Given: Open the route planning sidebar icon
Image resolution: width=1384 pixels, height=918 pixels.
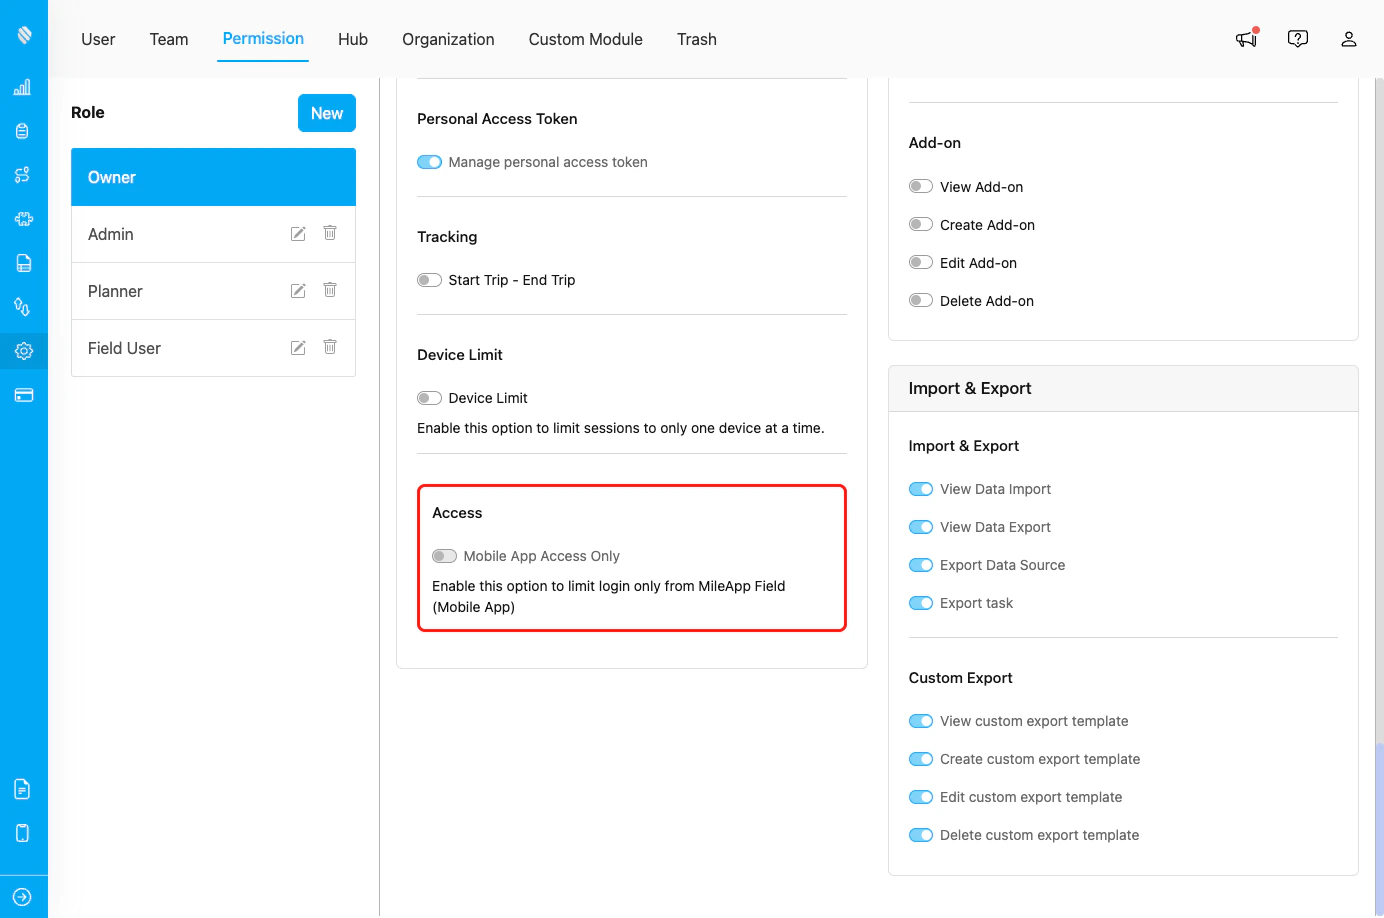Looking at the screenshot, I should pyautogui.click(x=23, y=174).
